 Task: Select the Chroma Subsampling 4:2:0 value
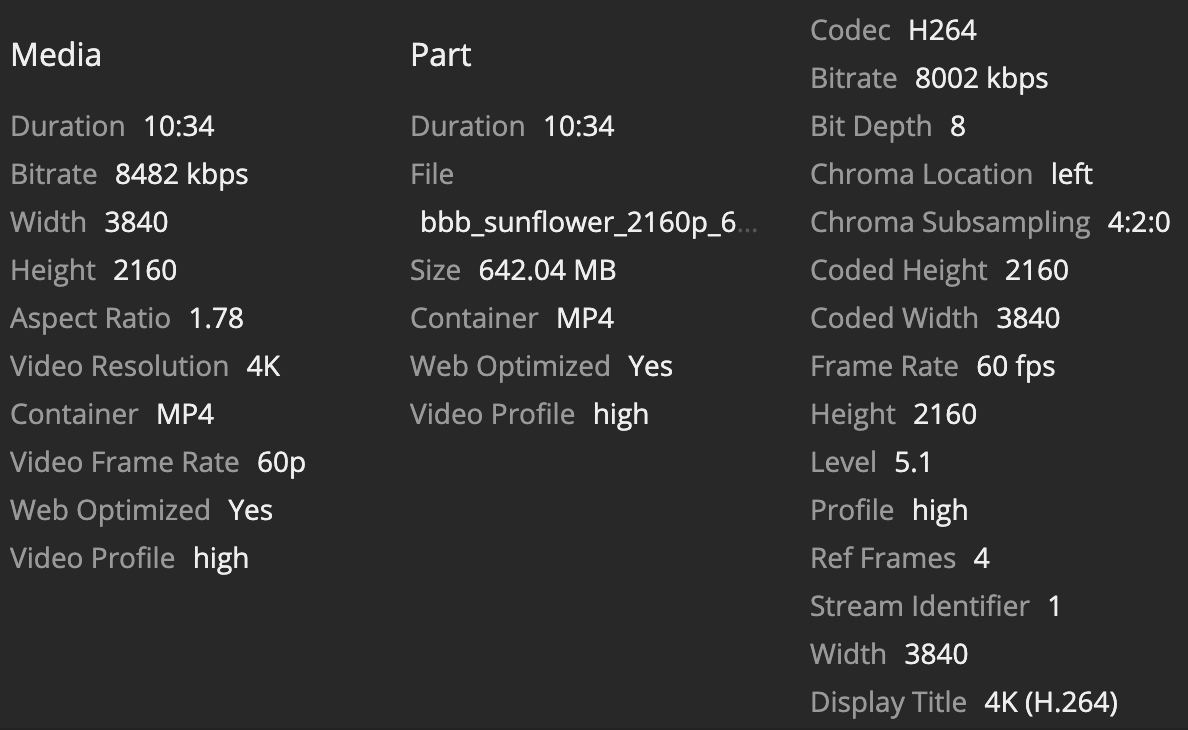[x=1138, y=222]
